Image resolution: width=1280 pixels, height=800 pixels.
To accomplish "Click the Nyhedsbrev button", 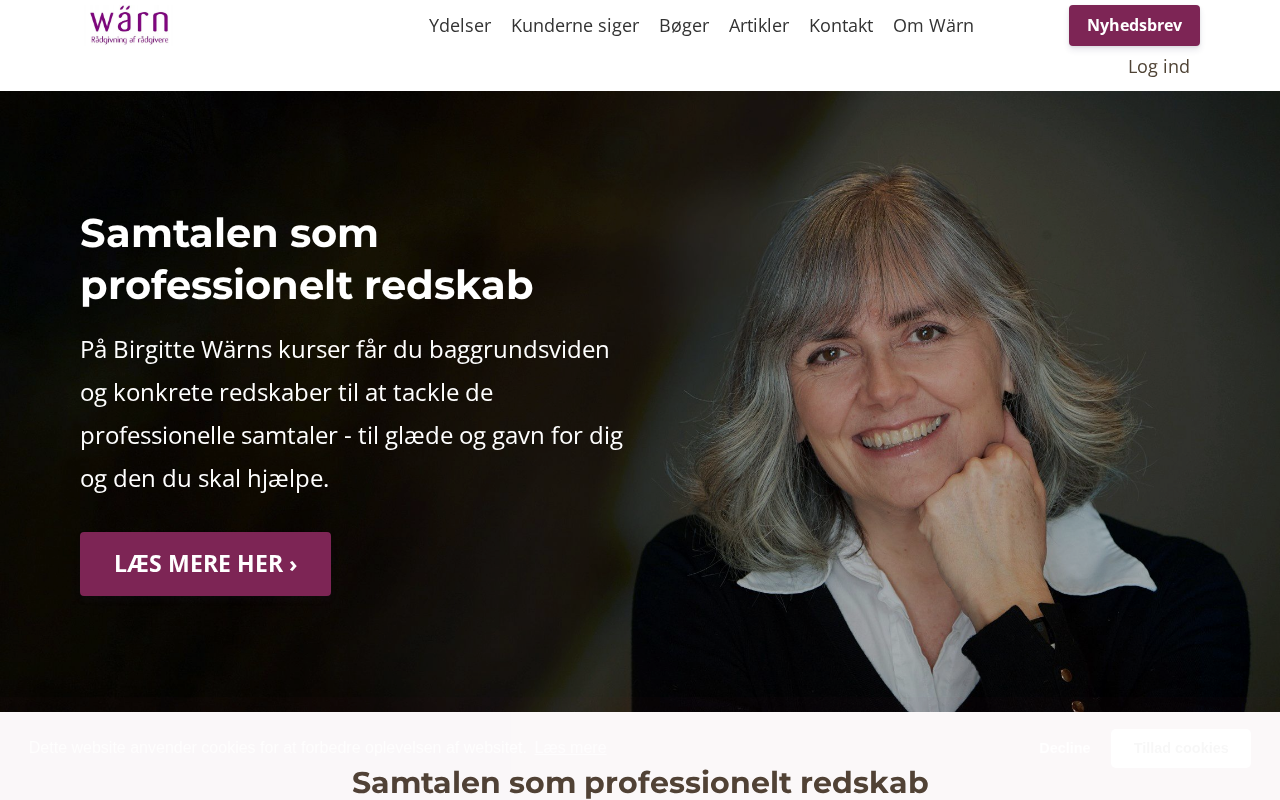I will pyautogui.click(x=1134, y=25).
